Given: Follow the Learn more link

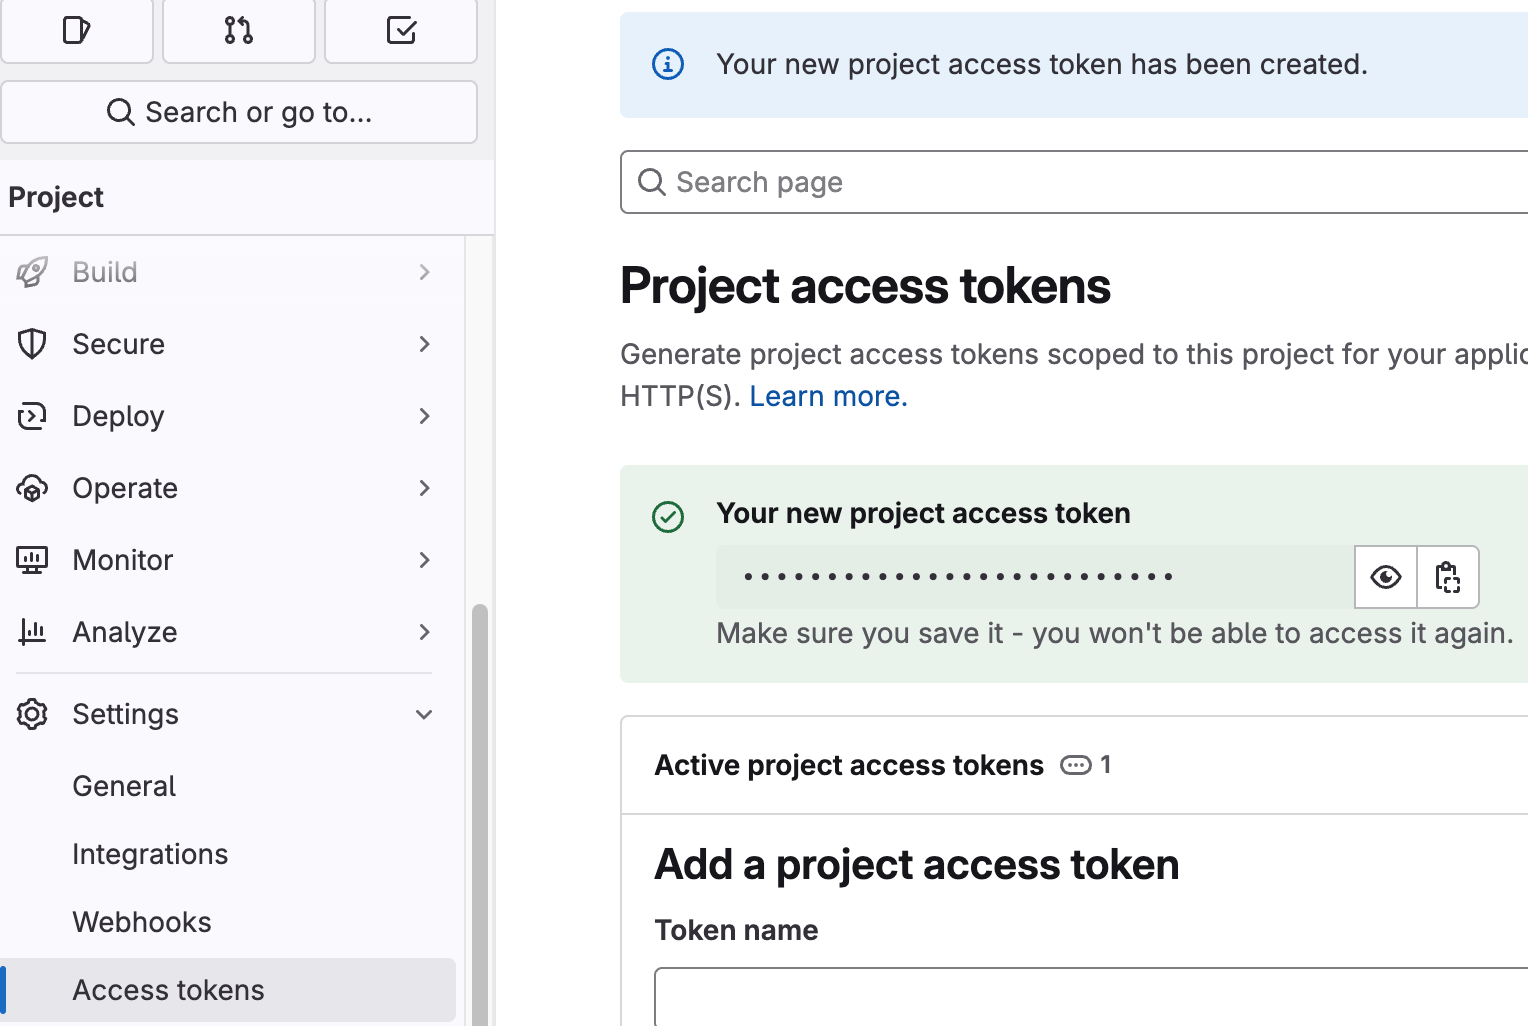Looking at the screenshot, I should (828, 396).
